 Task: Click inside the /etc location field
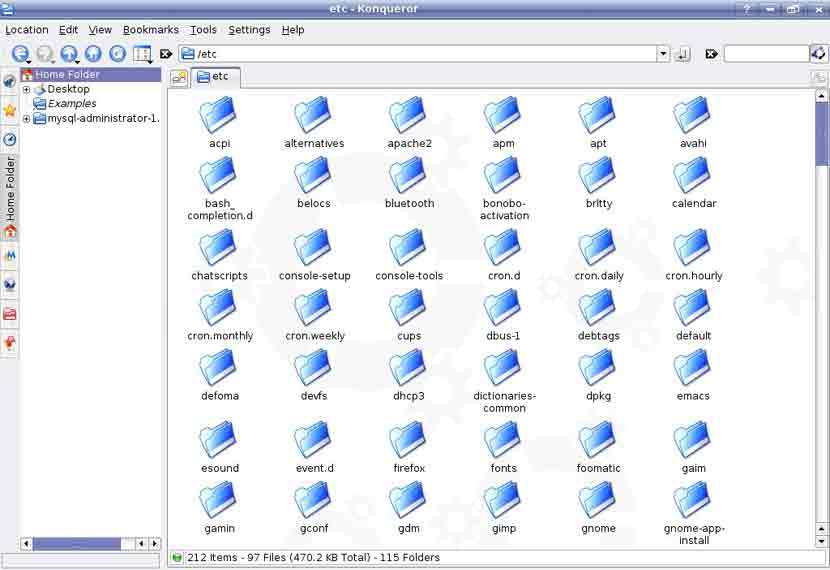[418, 54]
